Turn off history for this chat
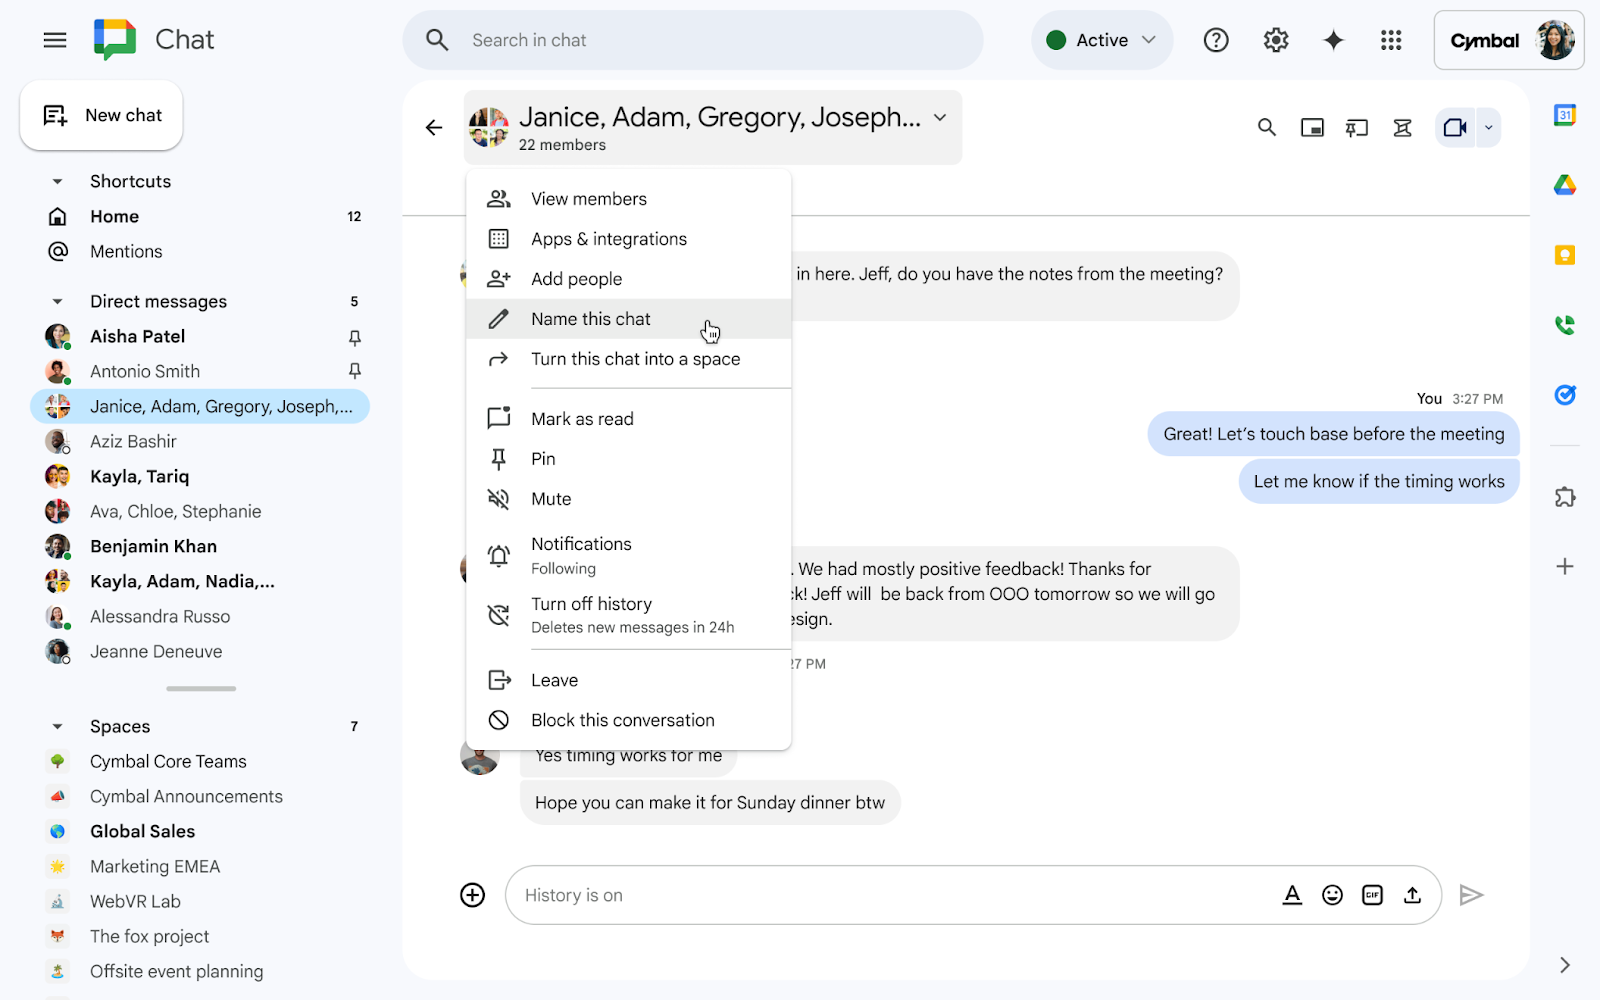 [x=592, y=603]
